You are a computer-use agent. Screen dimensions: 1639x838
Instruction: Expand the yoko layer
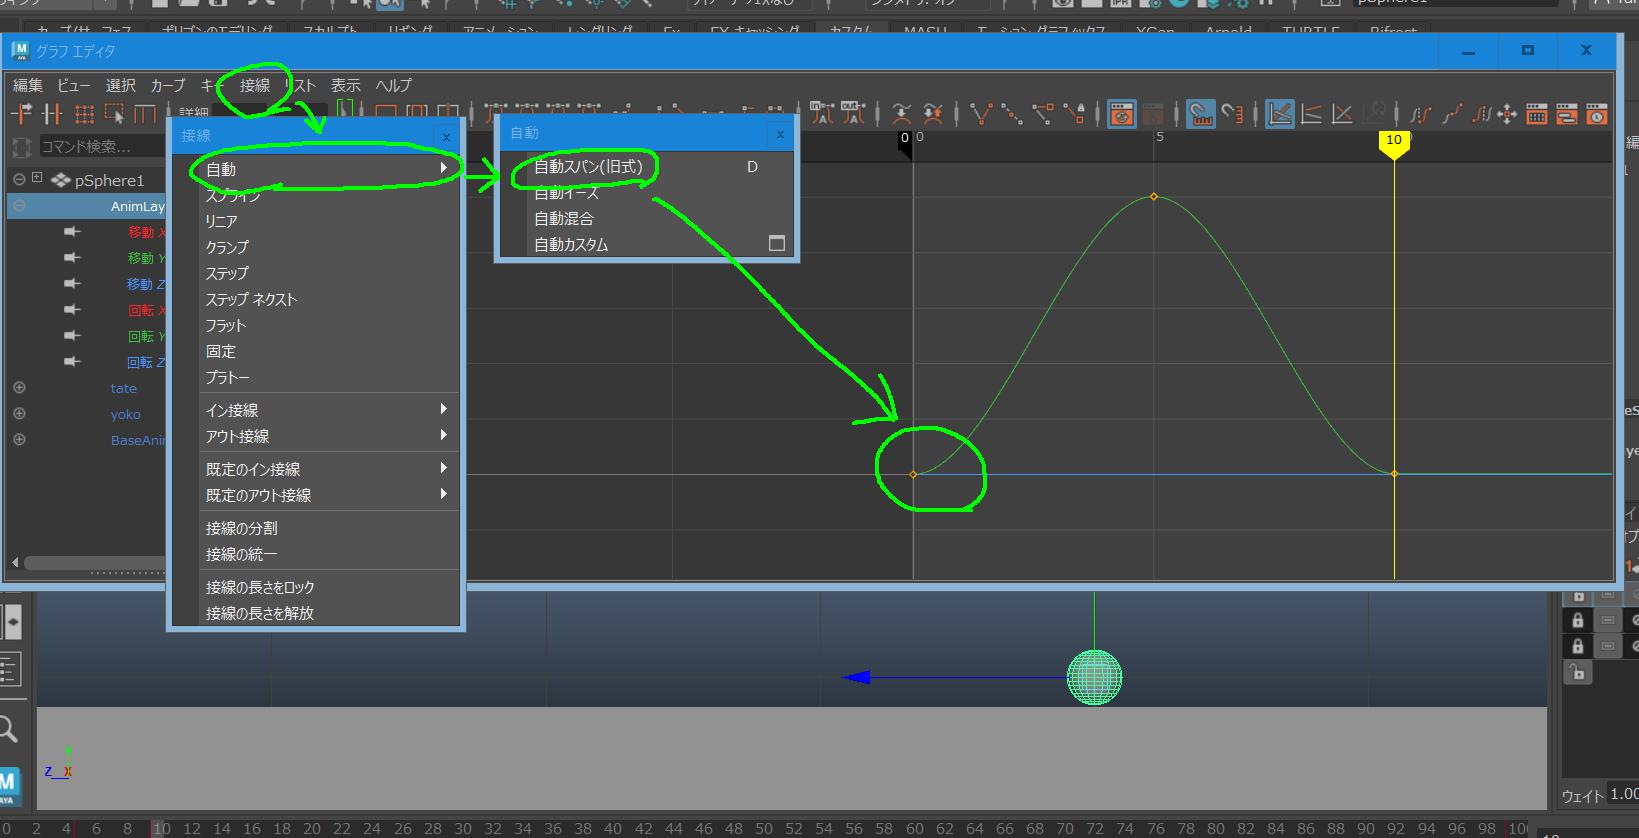tap(19, 414)
